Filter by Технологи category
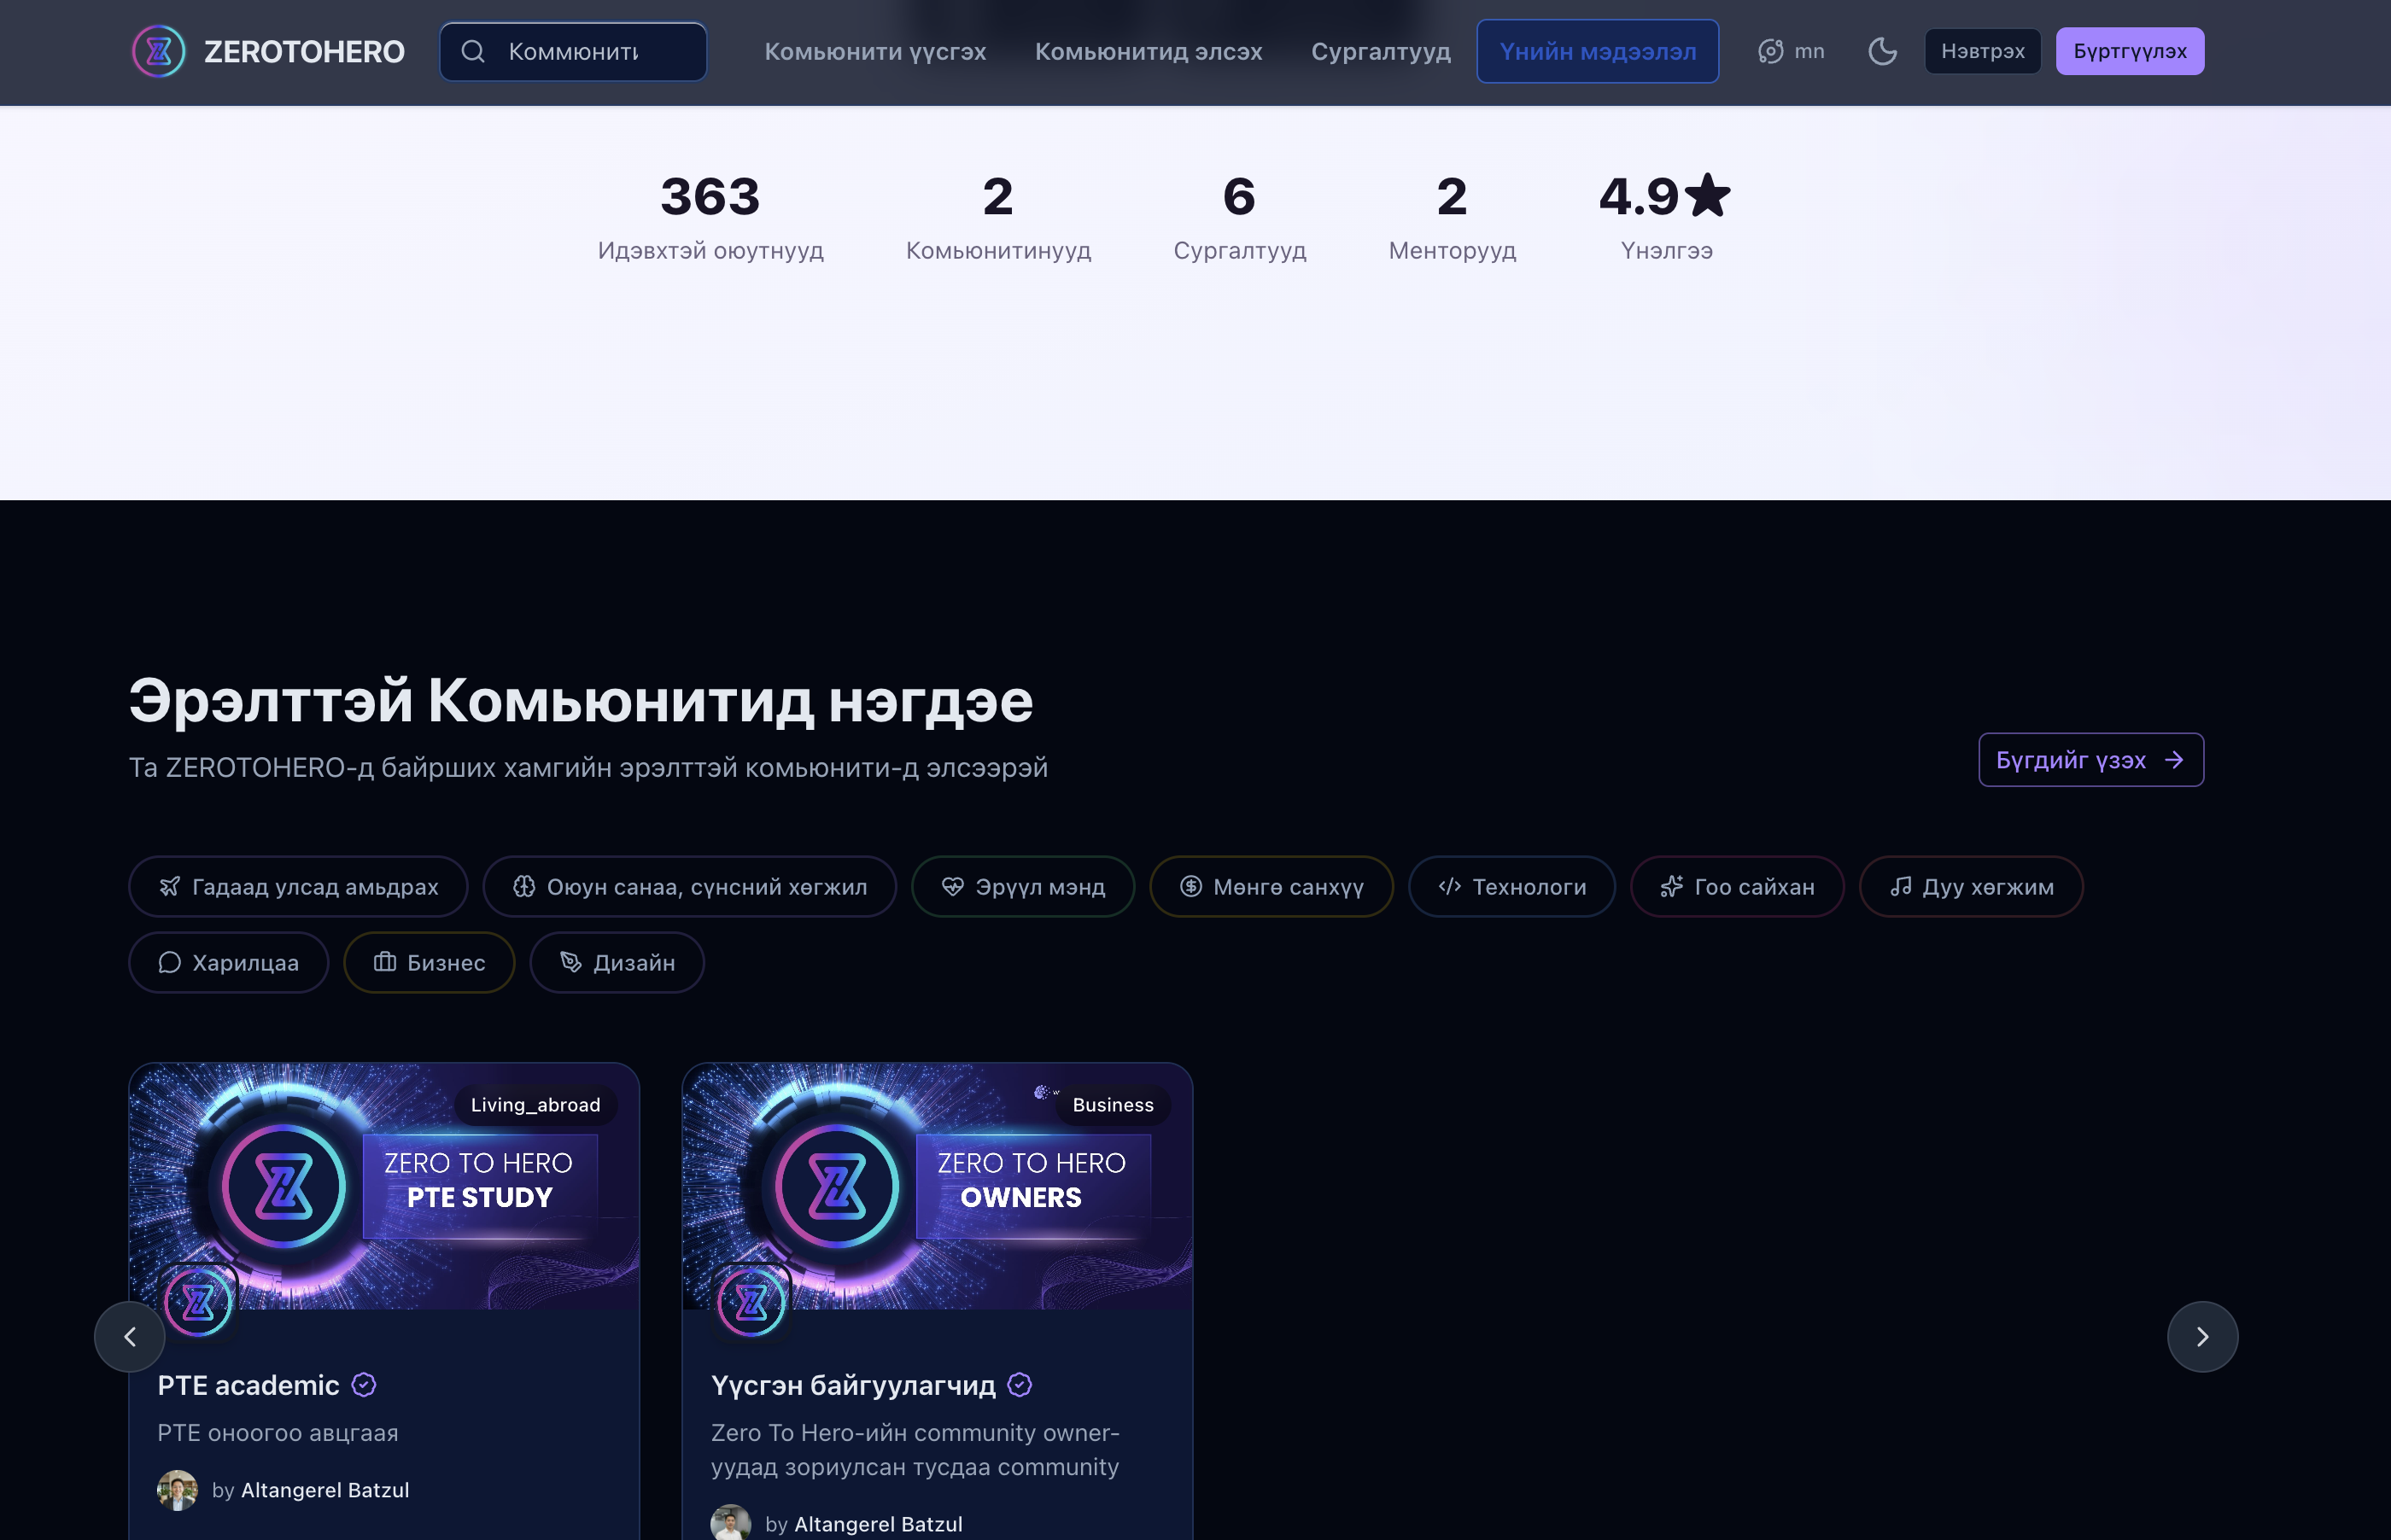This screenshot has height=1540, width=2391. pos(1512,886)
